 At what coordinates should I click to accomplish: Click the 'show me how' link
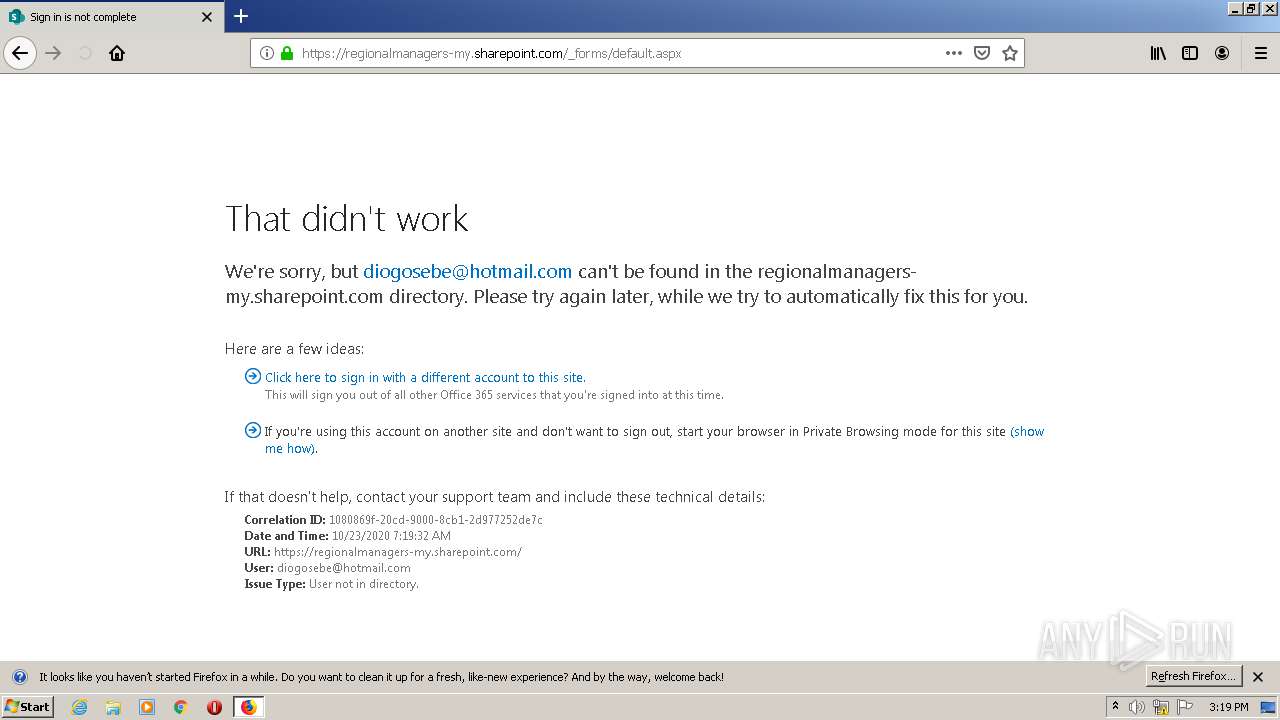click(x=654, y=440)
